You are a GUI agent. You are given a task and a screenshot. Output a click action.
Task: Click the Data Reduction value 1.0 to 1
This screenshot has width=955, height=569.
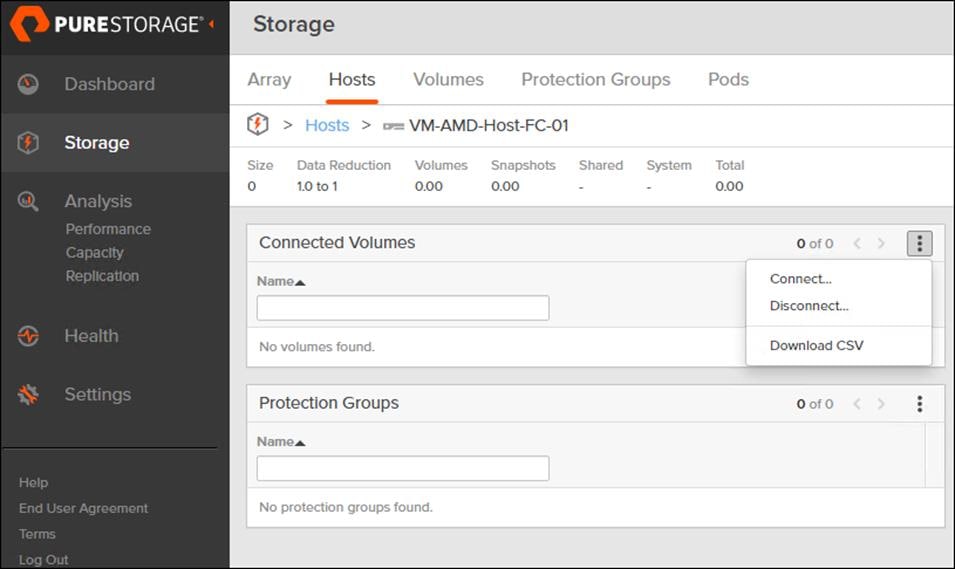(x=317, y=186)
